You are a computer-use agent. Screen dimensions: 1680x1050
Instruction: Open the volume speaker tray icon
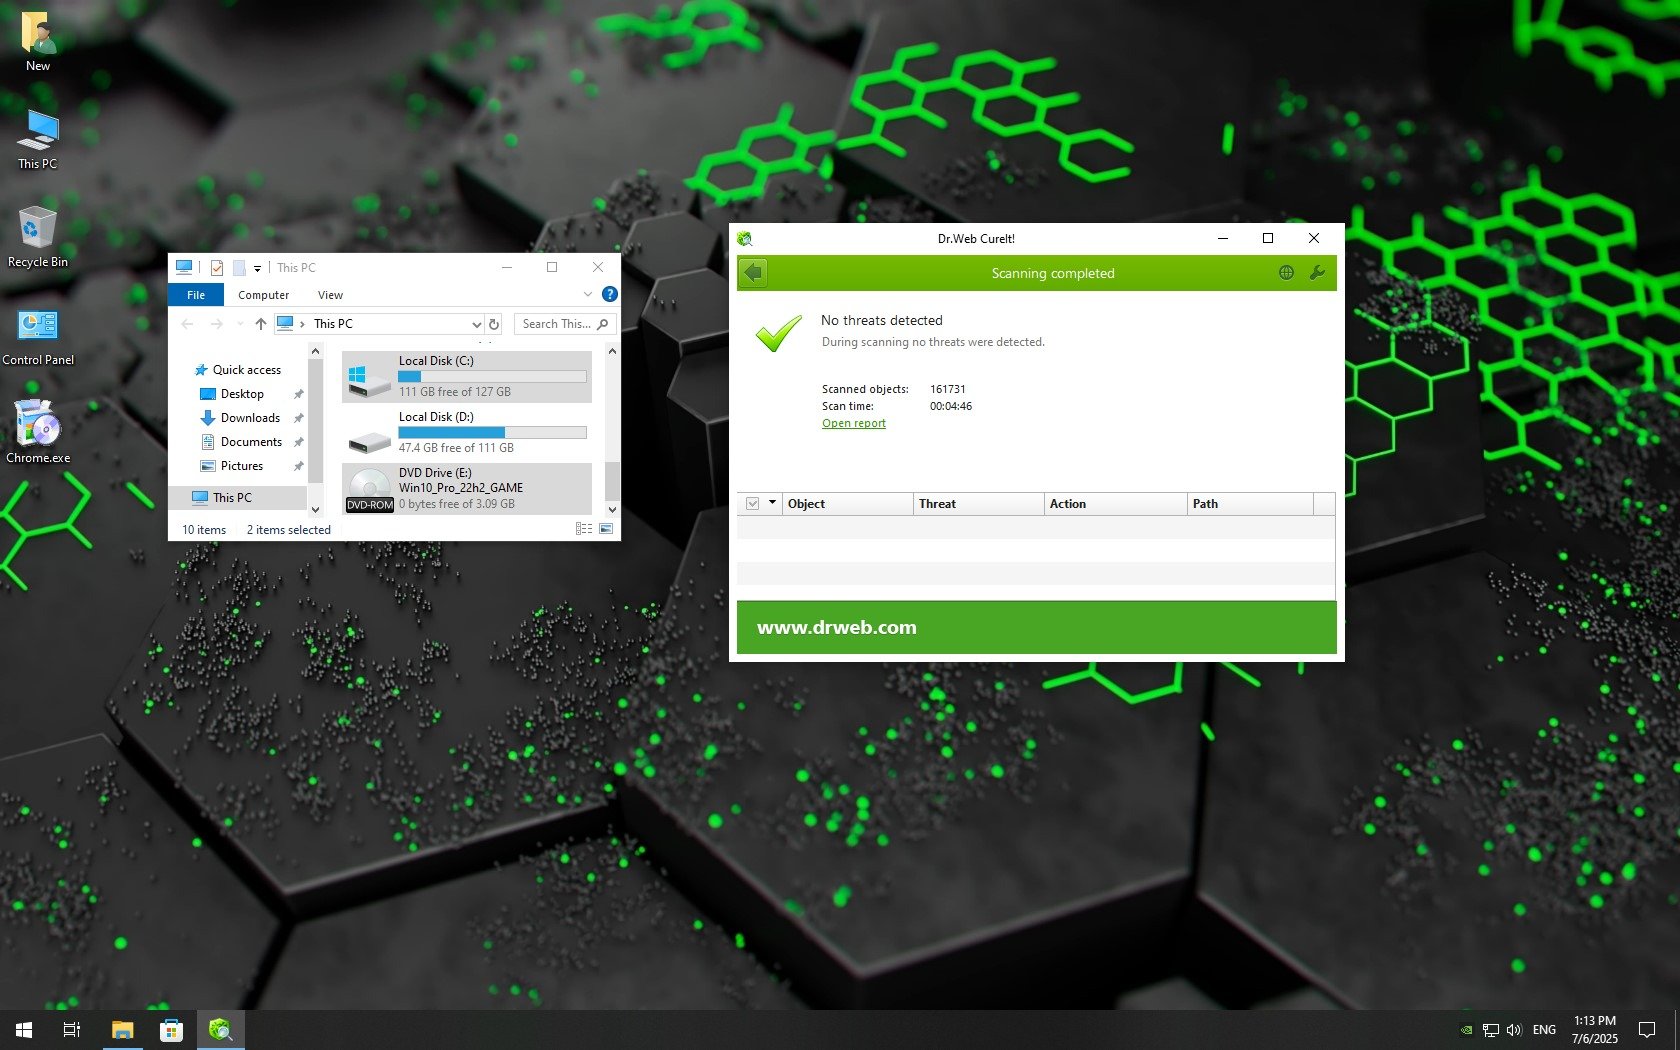point(1514,1030)
